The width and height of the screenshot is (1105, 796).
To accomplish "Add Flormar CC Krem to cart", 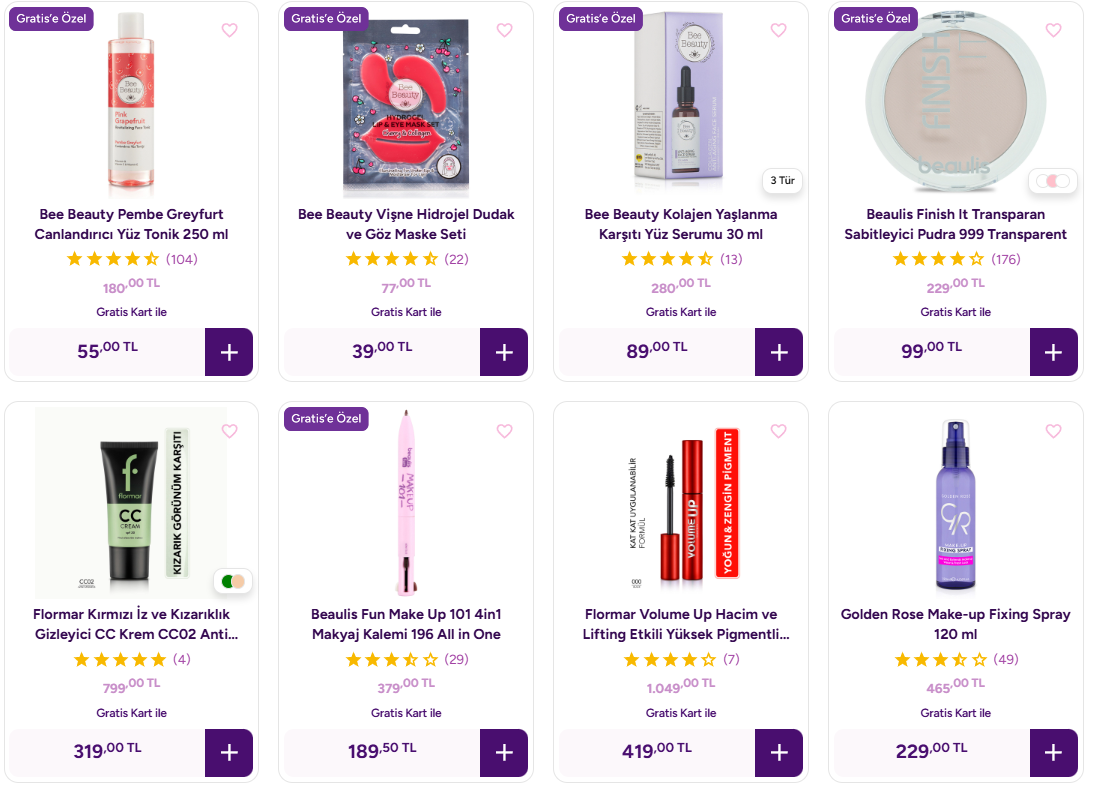I will pos(229,753).
